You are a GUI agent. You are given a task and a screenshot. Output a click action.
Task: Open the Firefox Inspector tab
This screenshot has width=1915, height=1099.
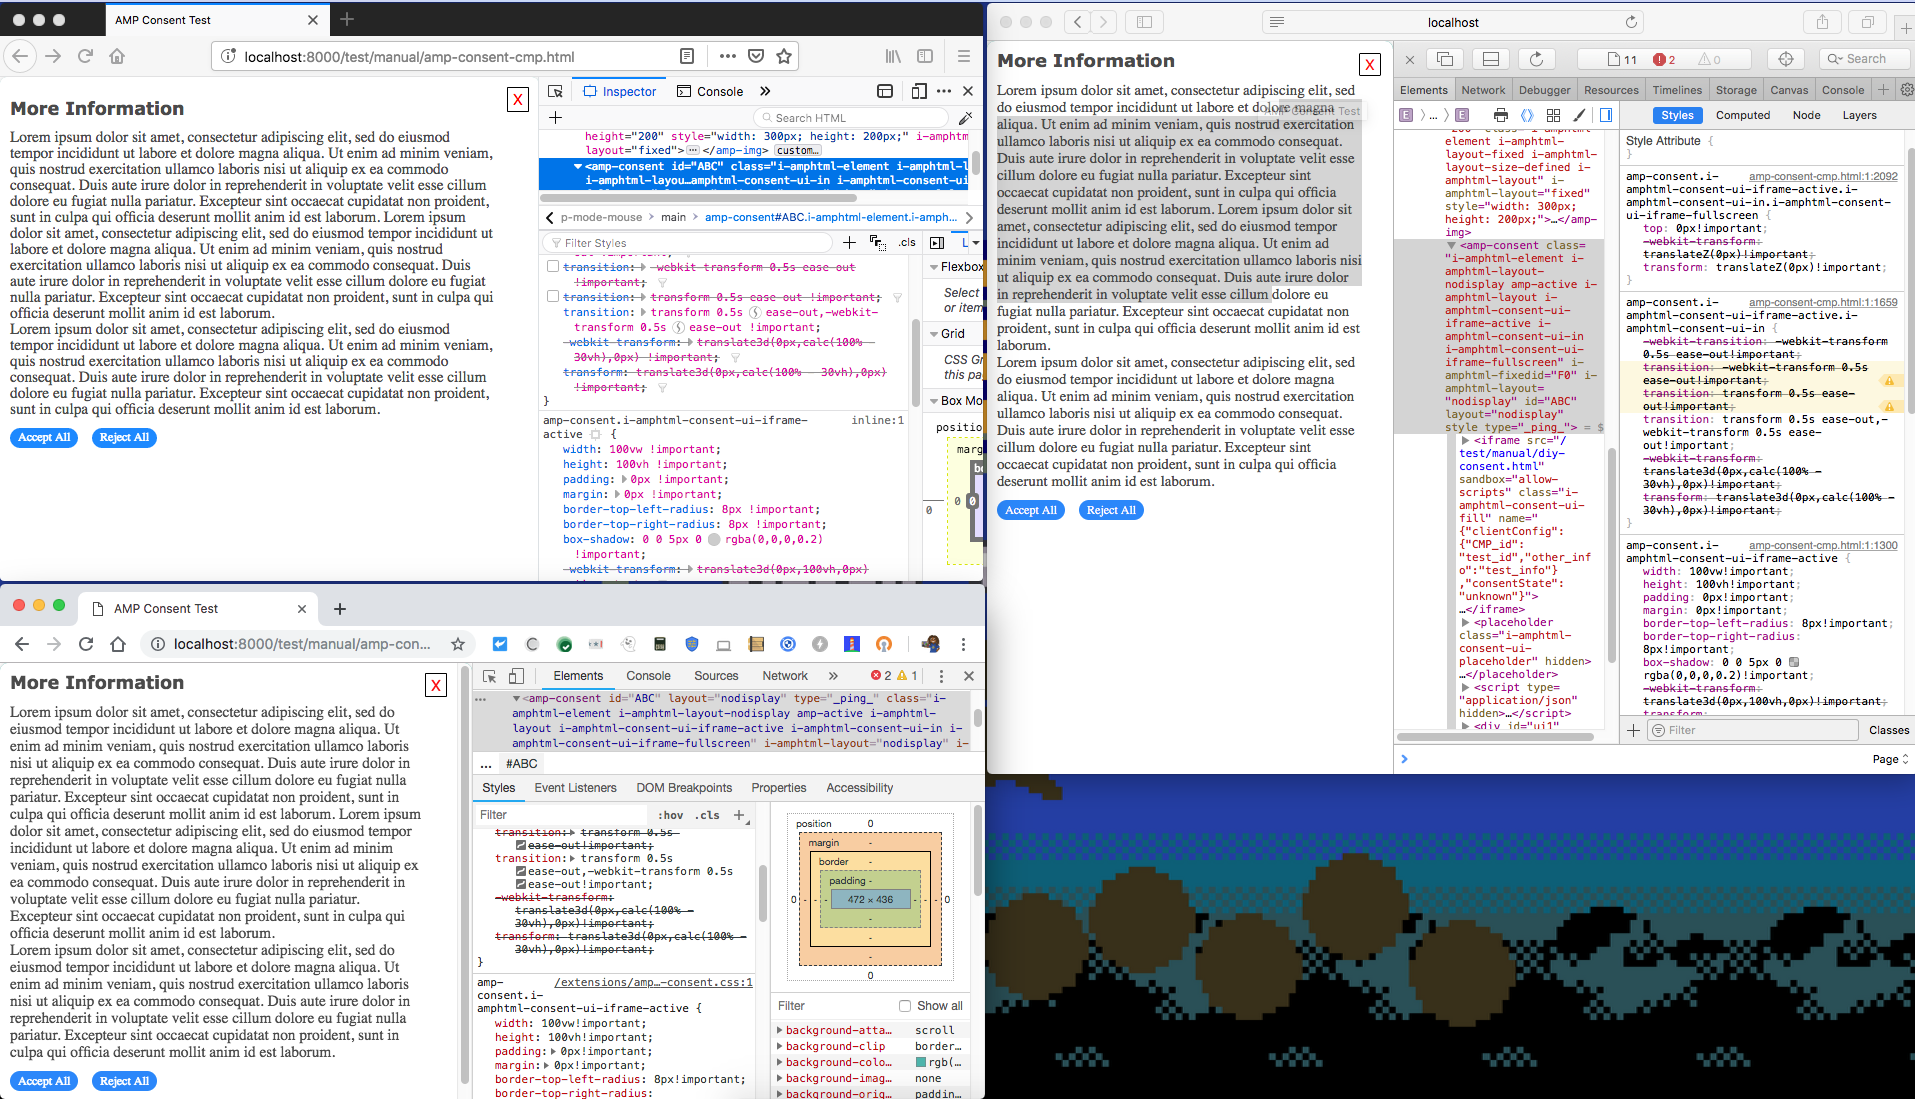[620, 91]
